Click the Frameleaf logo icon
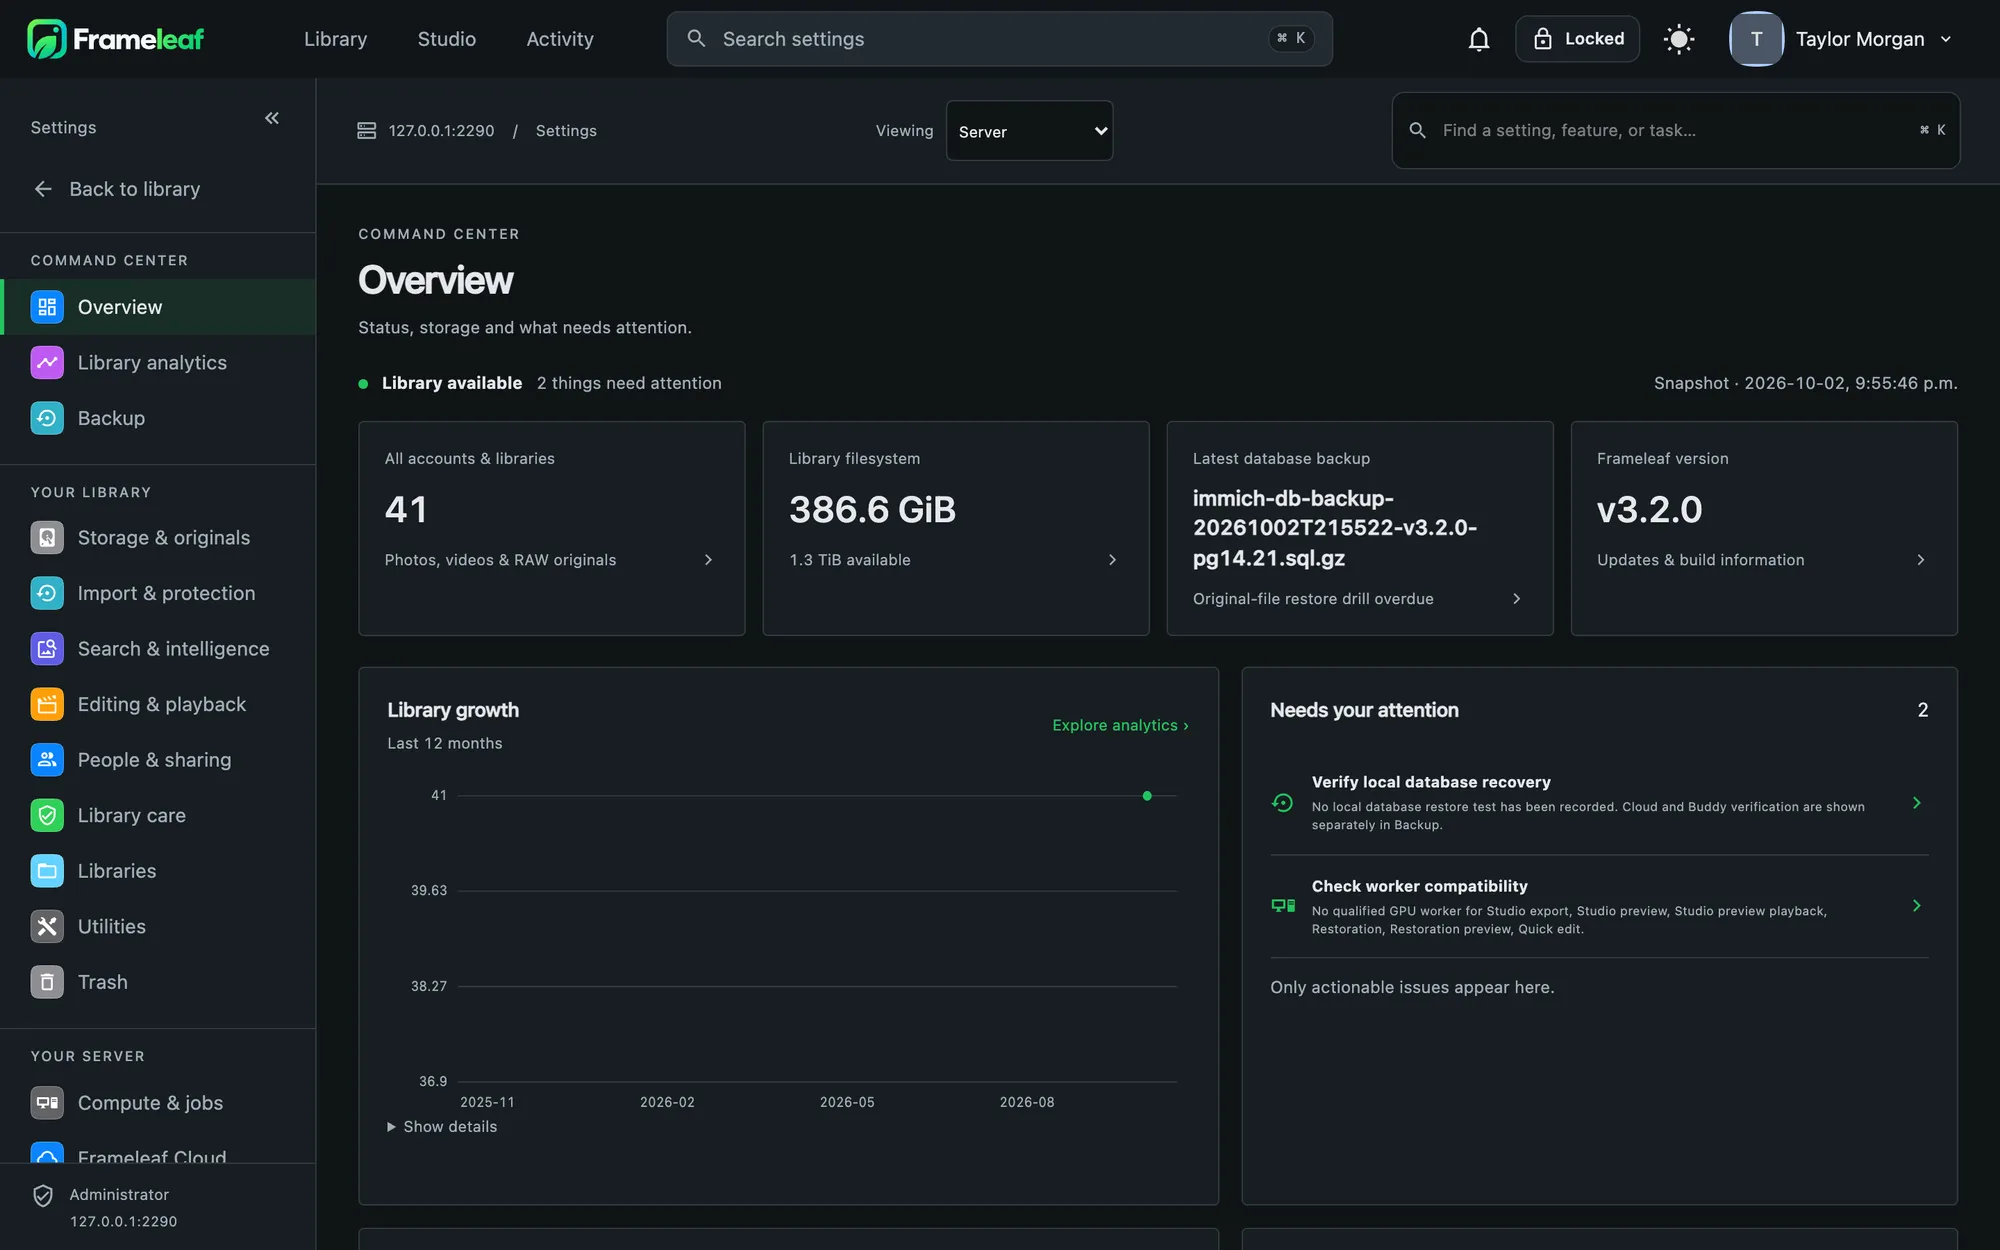The width and height of the screenshot is (2000, 1250). click(x=46, y=39)
